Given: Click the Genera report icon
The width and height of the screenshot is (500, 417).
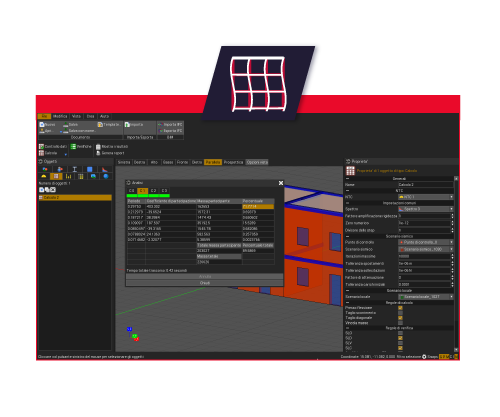Looking at the screenshot, I should coord(98,153).
